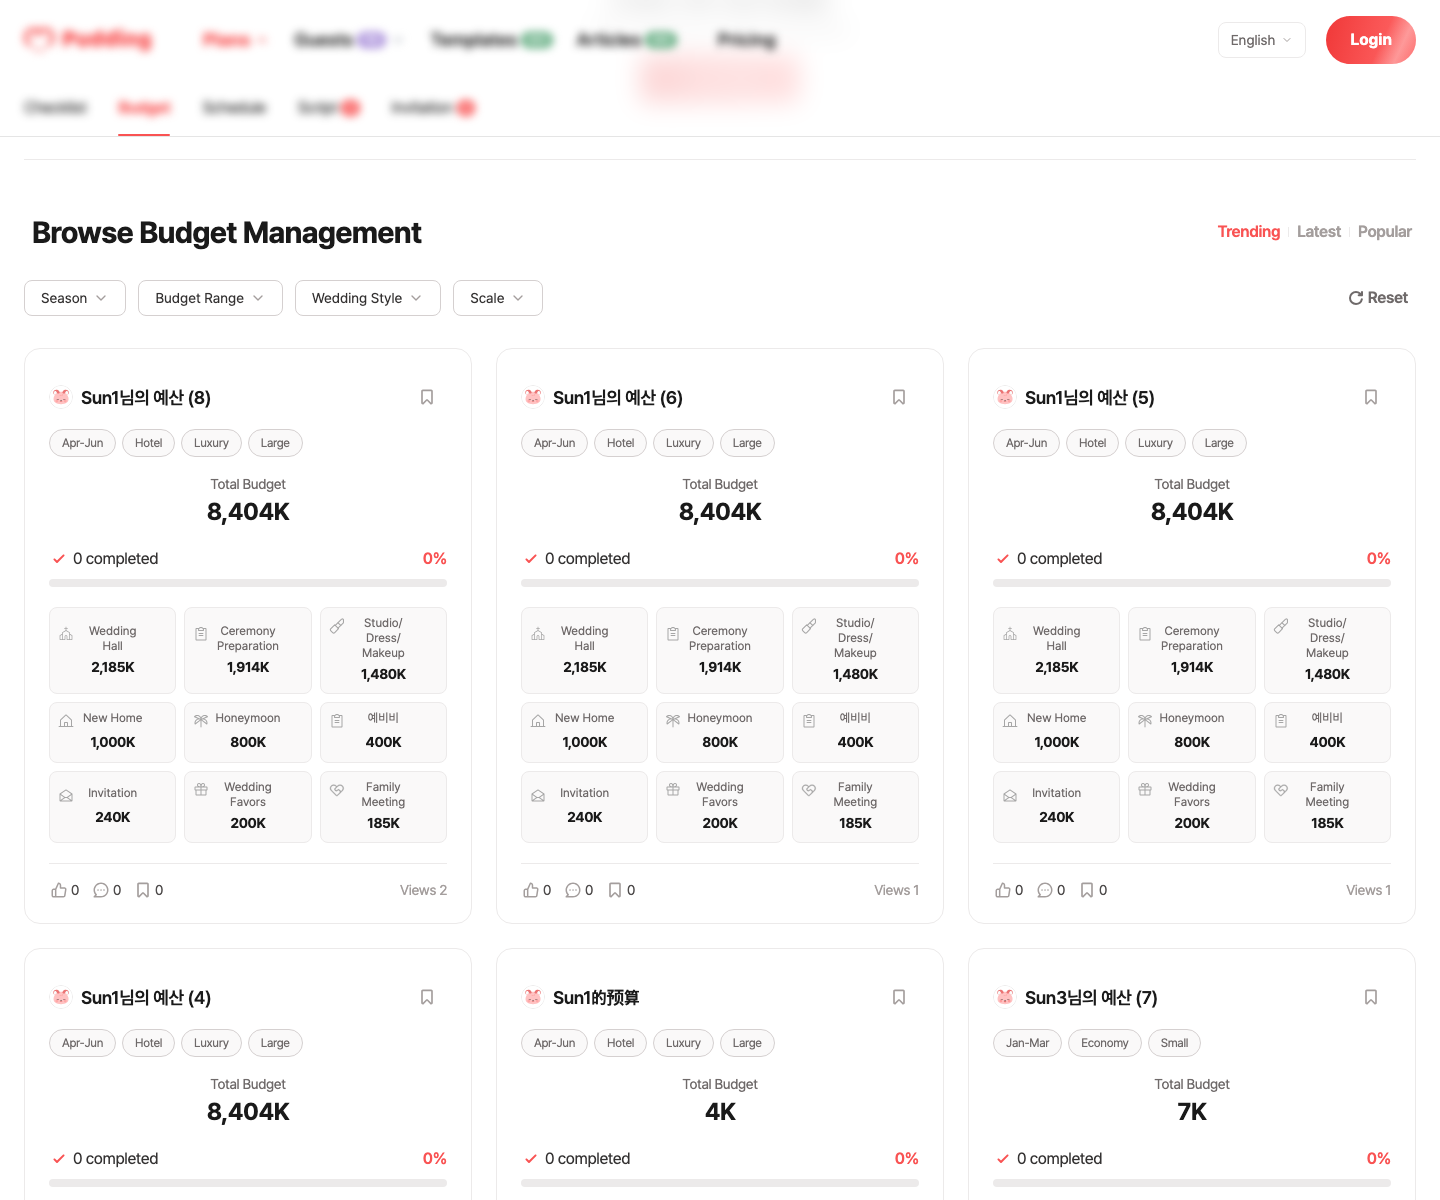Bookmark the Sun1님의 예산 (8) card
The height and width of the screenshot is (1200, 1440).
(x=427, y=397)
